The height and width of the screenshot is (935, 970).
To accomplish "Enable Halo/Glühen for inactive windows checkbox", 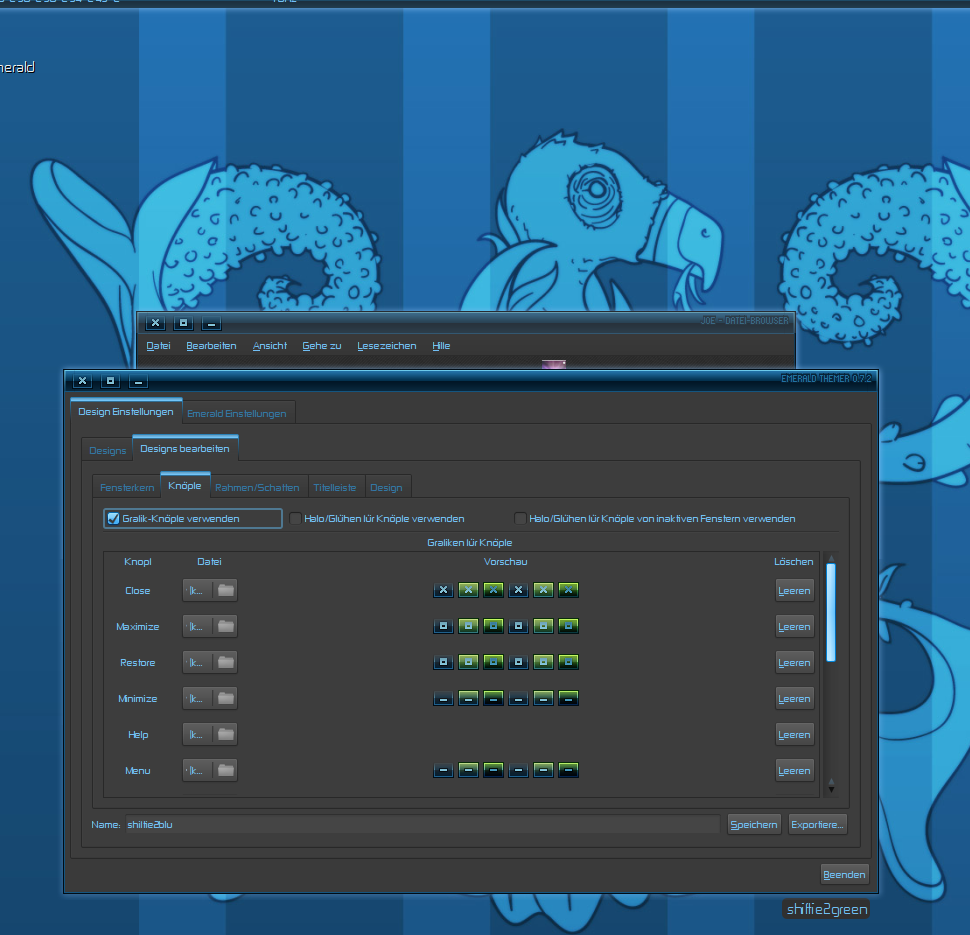I will pyautogui.click(x=520, y=519).
